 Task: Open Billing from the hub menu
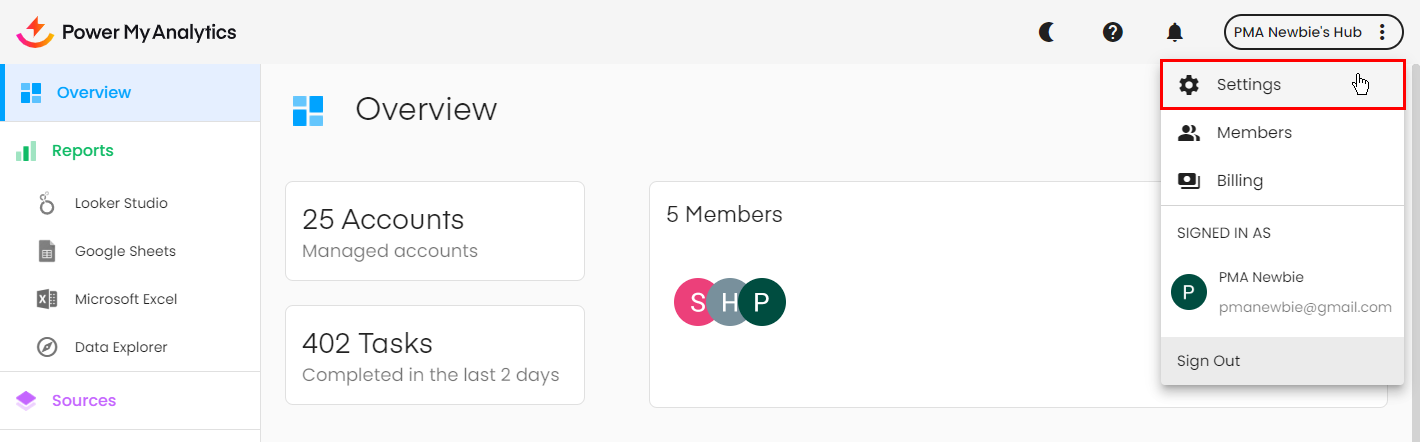click(x=1239, y=181)
